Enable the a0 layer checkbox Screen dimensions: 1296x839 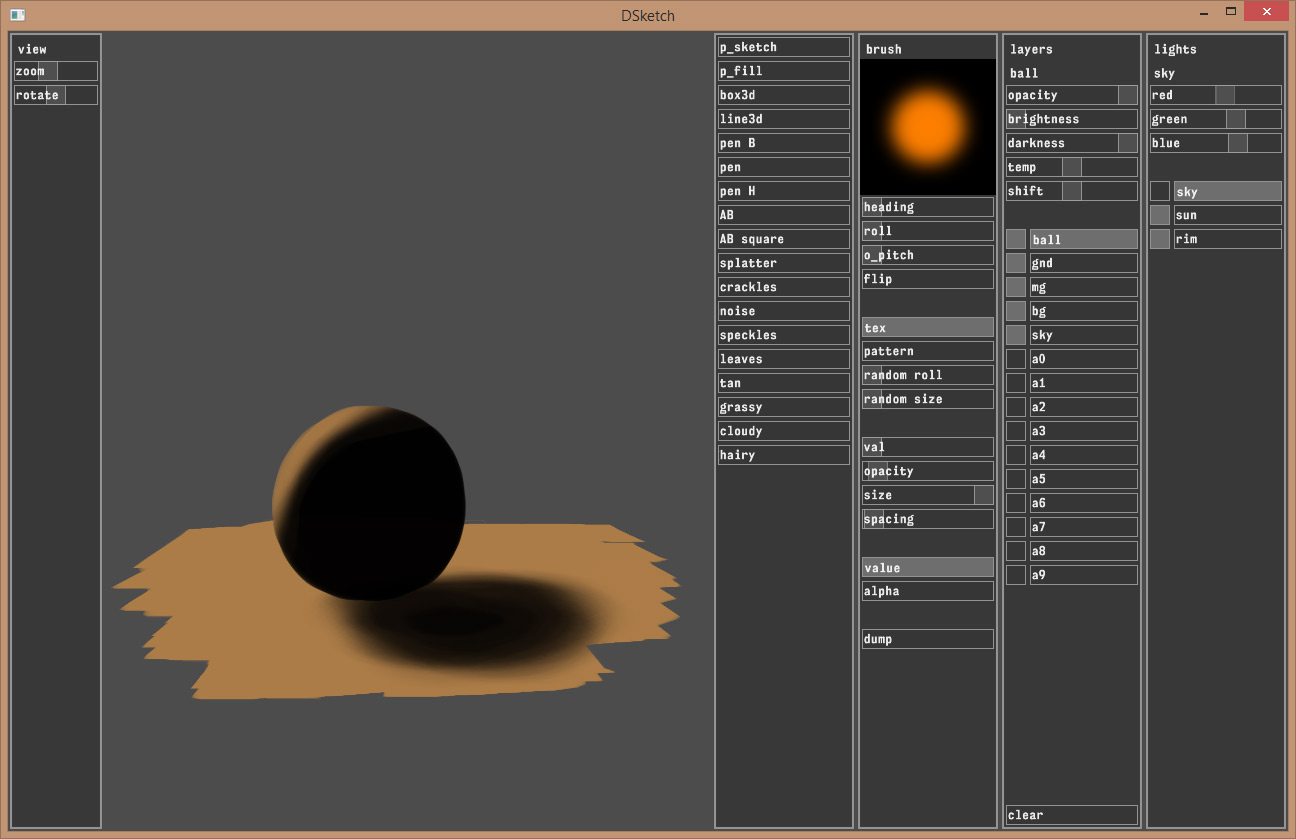[1015, 359]
